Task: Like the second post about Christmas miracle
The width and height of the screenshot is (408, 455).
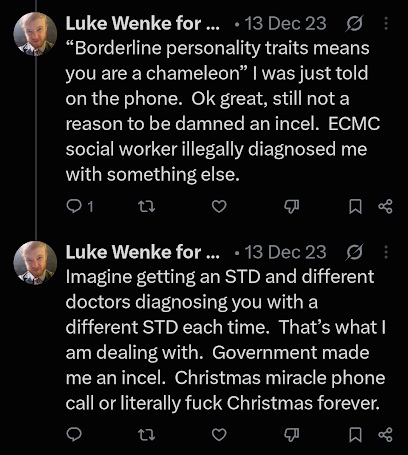Action: (x=219, y=435)
